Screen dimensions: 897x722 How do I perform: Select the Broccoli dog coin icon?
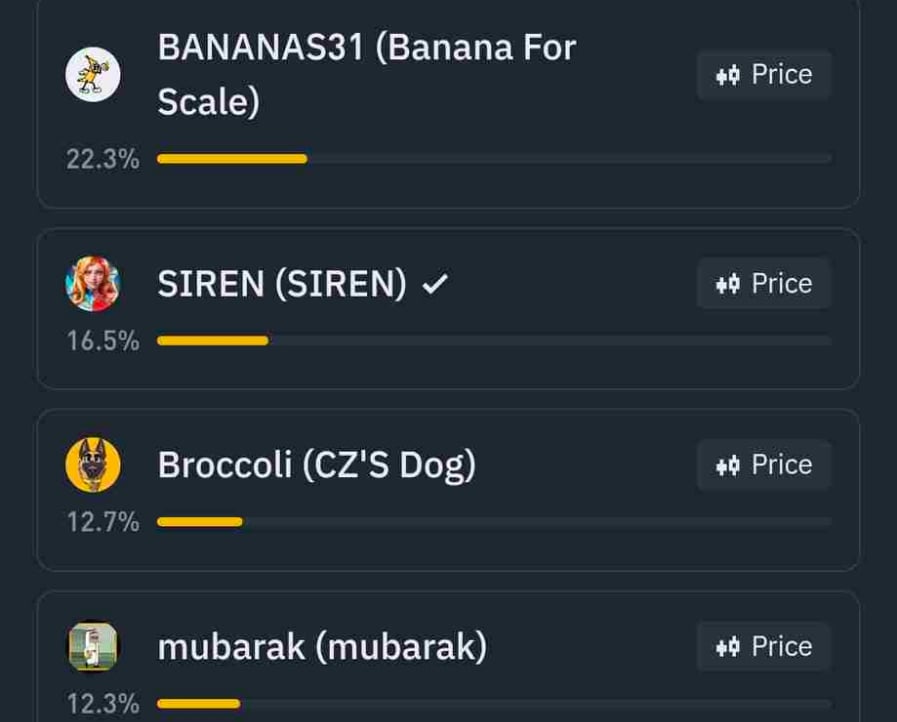click(x=93, y=465)
